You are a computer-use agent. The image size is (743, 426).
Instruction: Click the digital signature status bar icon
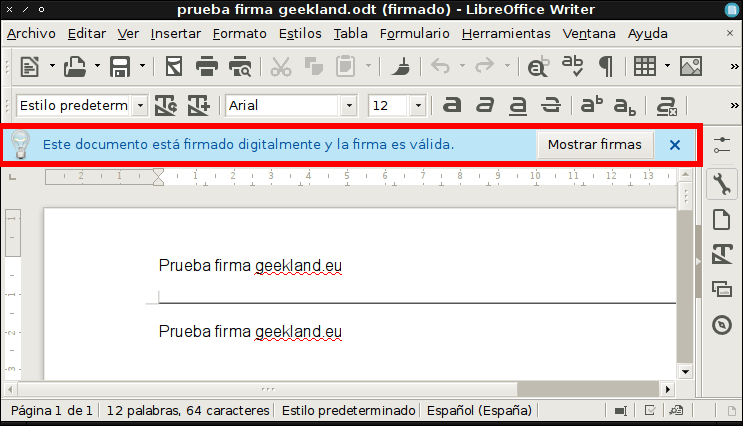click(676, 410)
